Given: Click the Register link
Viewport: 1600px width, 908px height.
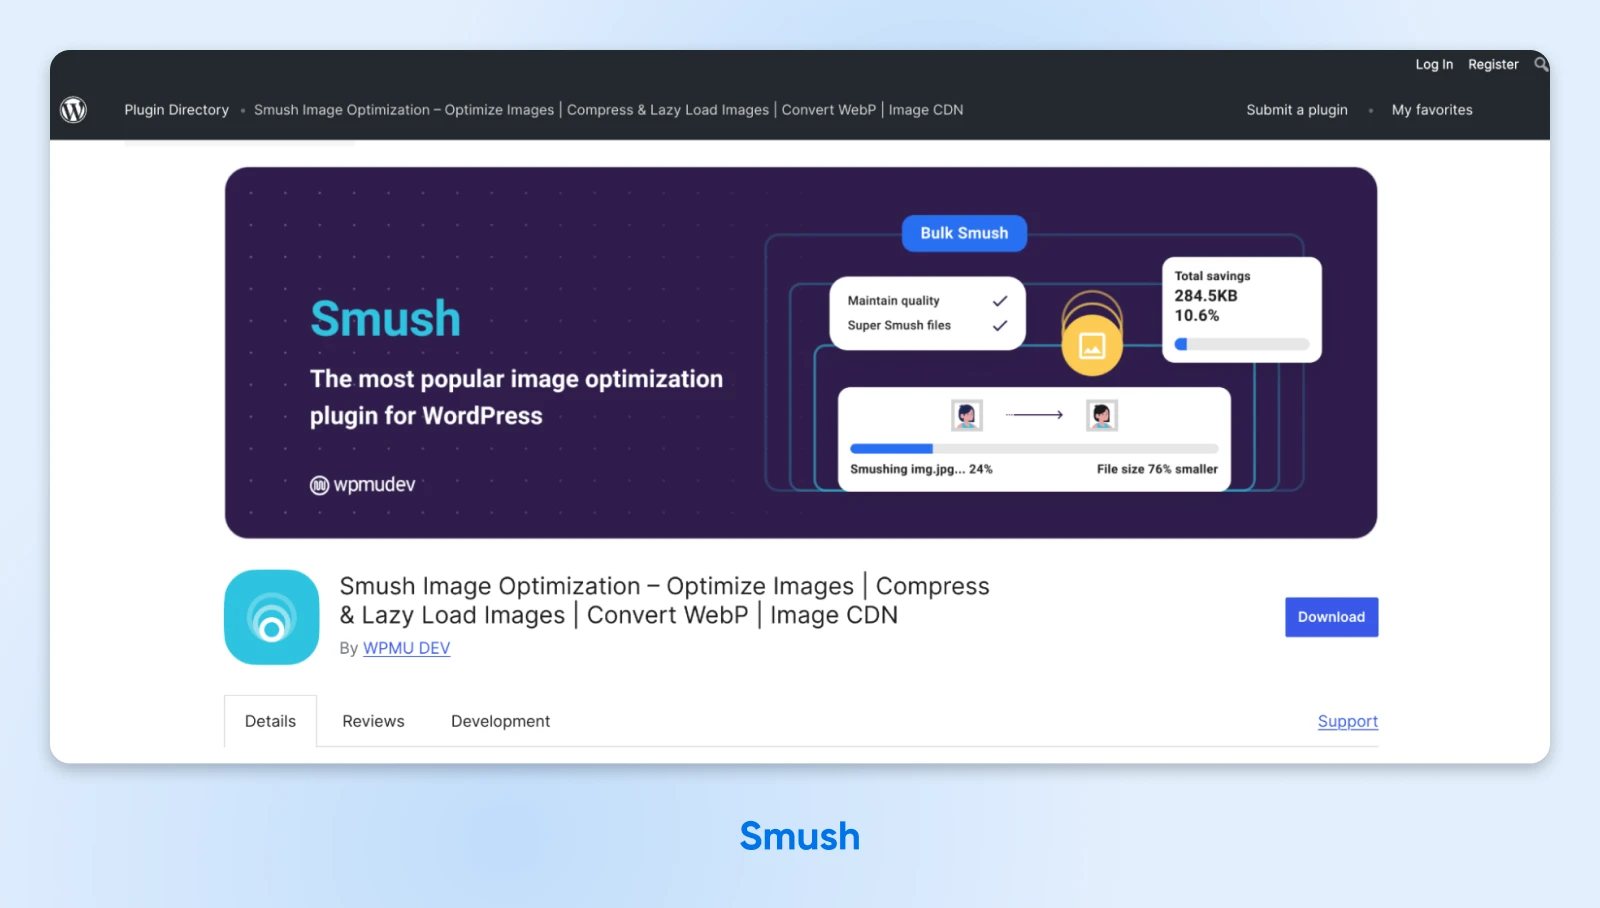Looking at the screenshot, I should pos(1493,64).
